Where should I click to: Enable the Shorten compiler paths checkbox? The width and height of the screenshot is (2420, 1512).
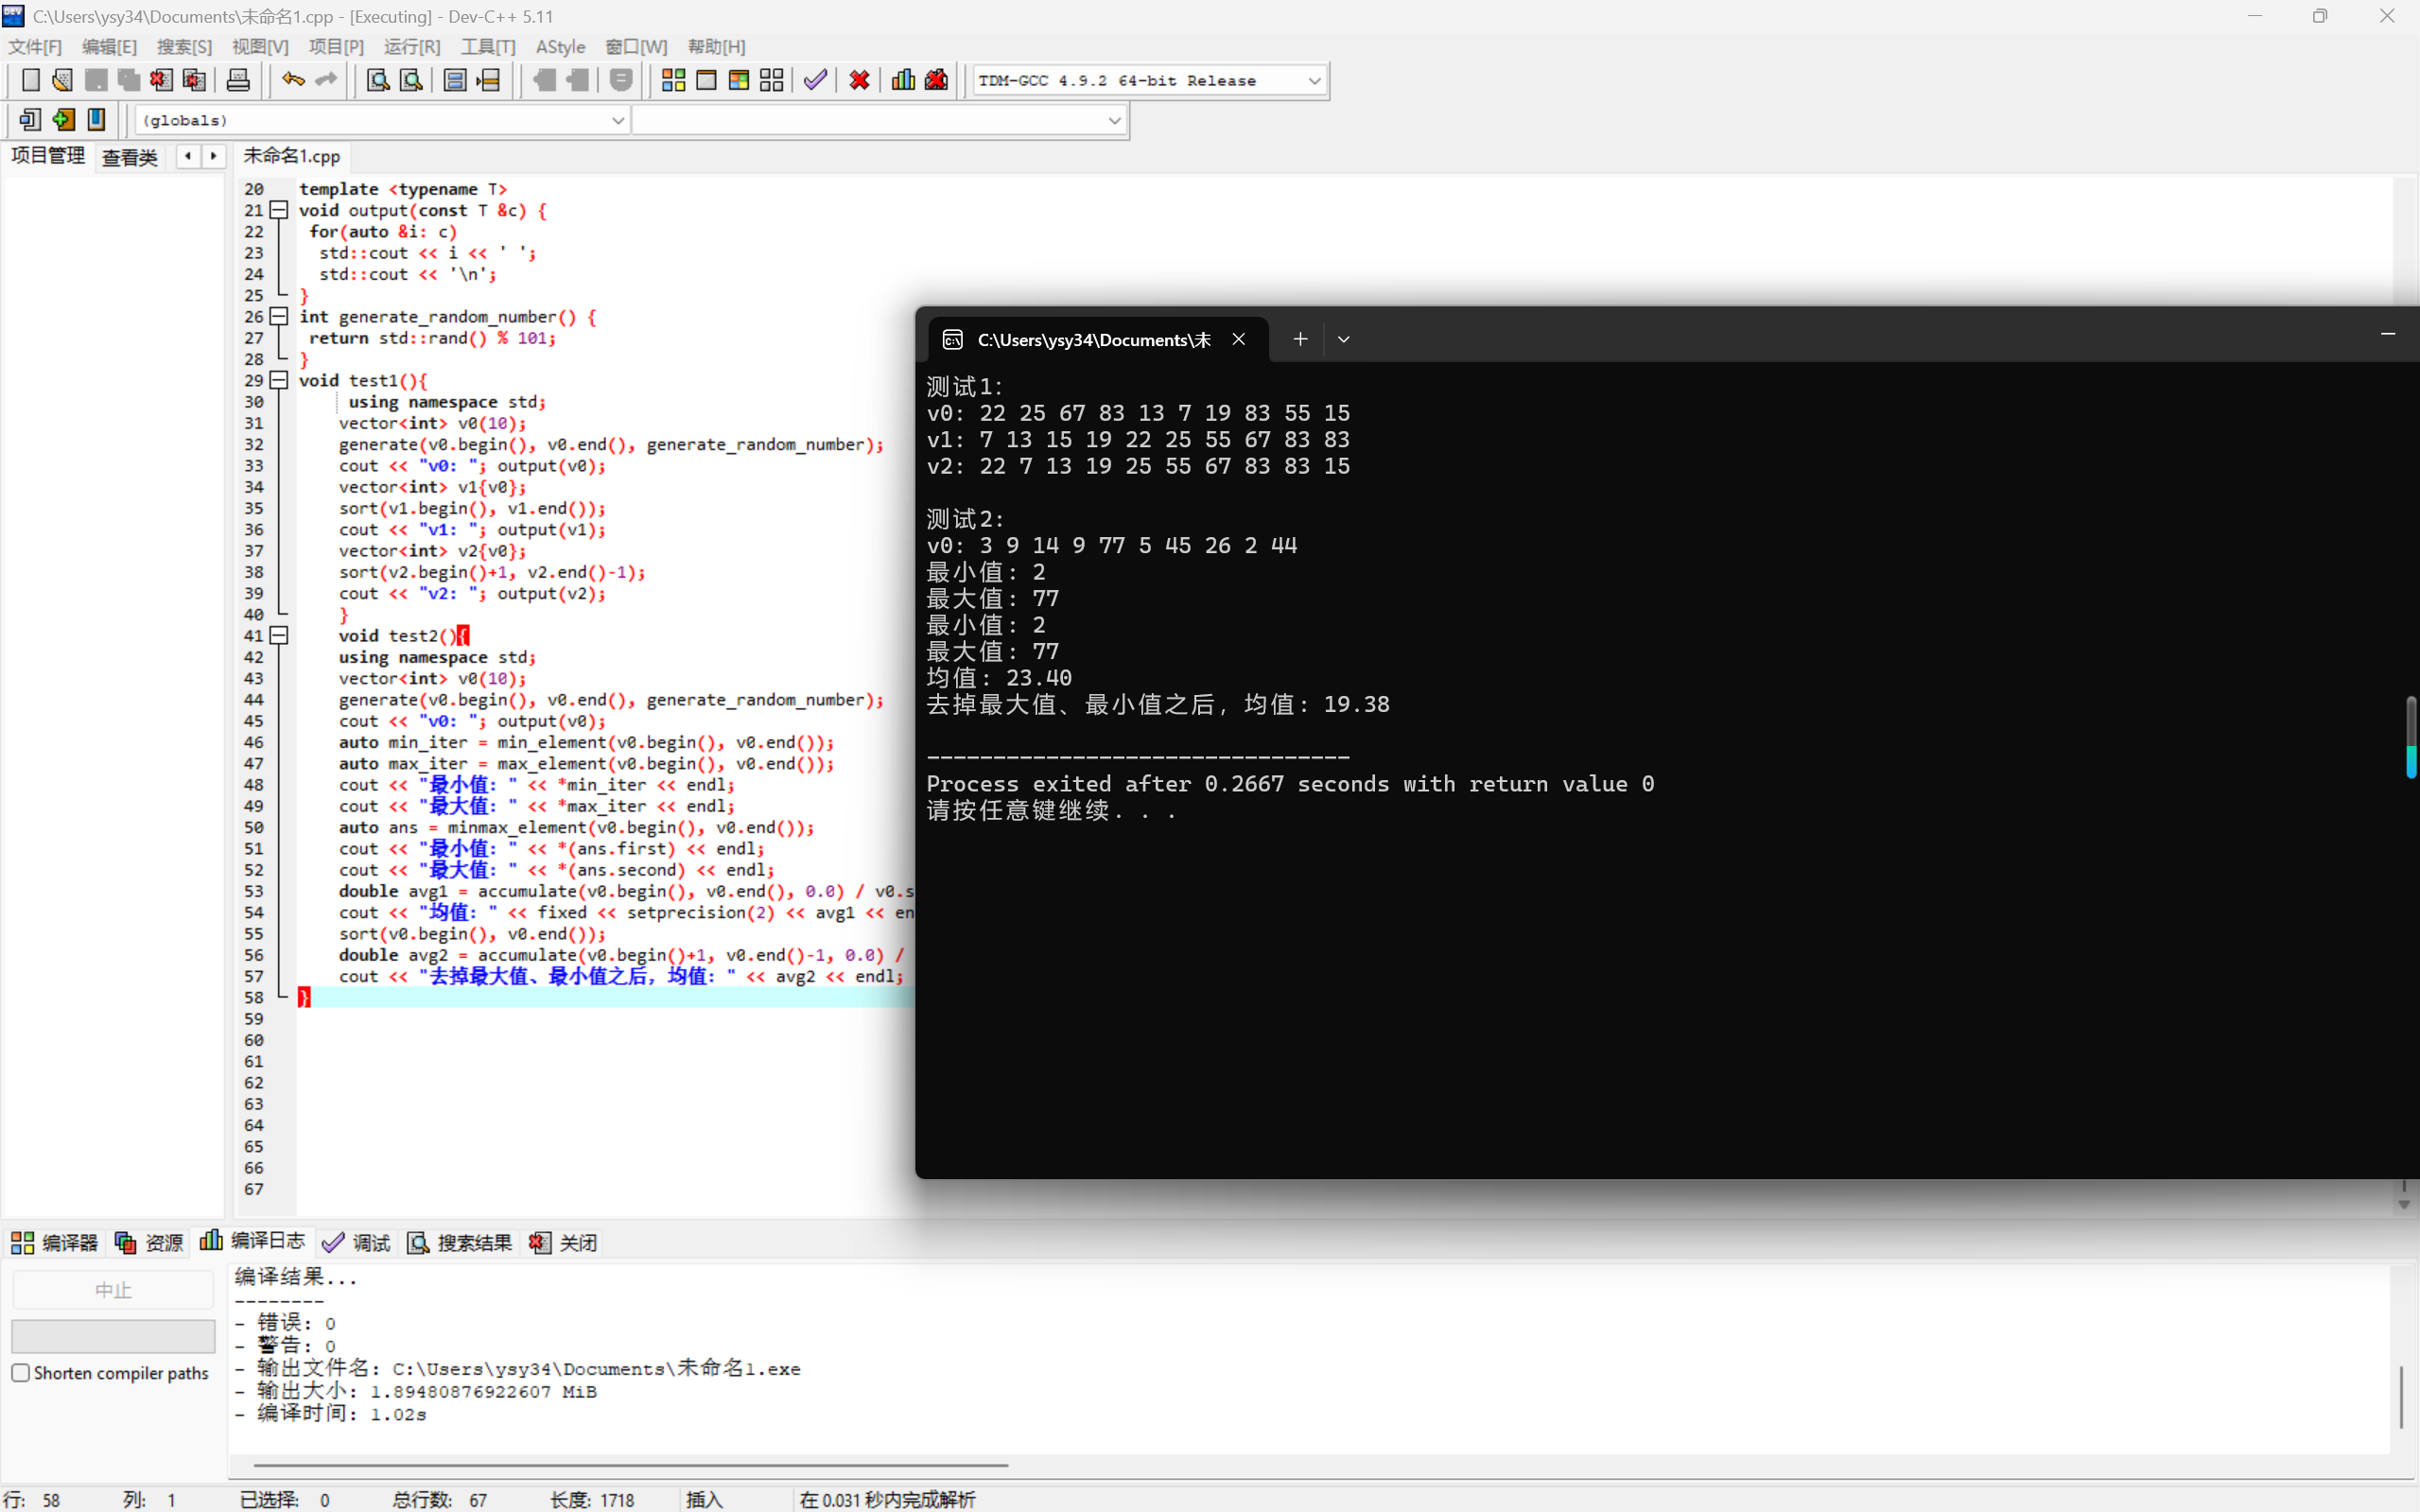pyautogui.click(x=21, y=1373)
